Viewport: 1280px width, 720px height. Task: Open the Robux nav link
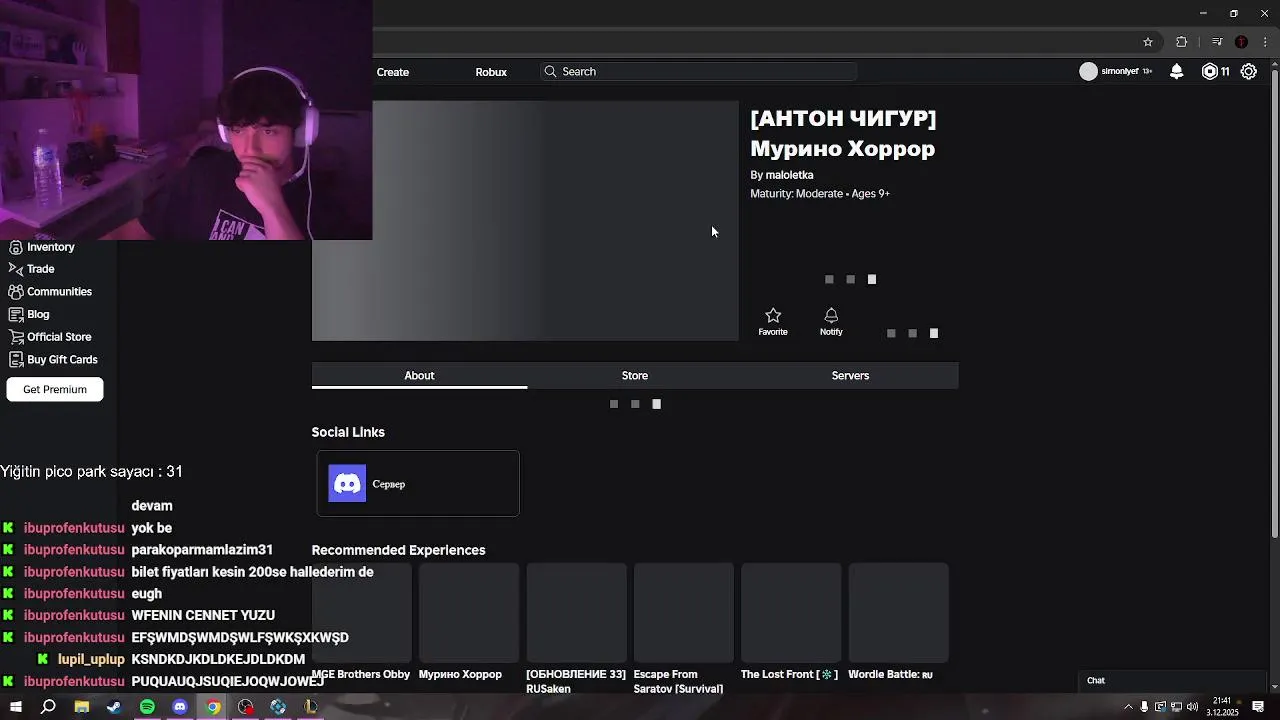(491, 72)
